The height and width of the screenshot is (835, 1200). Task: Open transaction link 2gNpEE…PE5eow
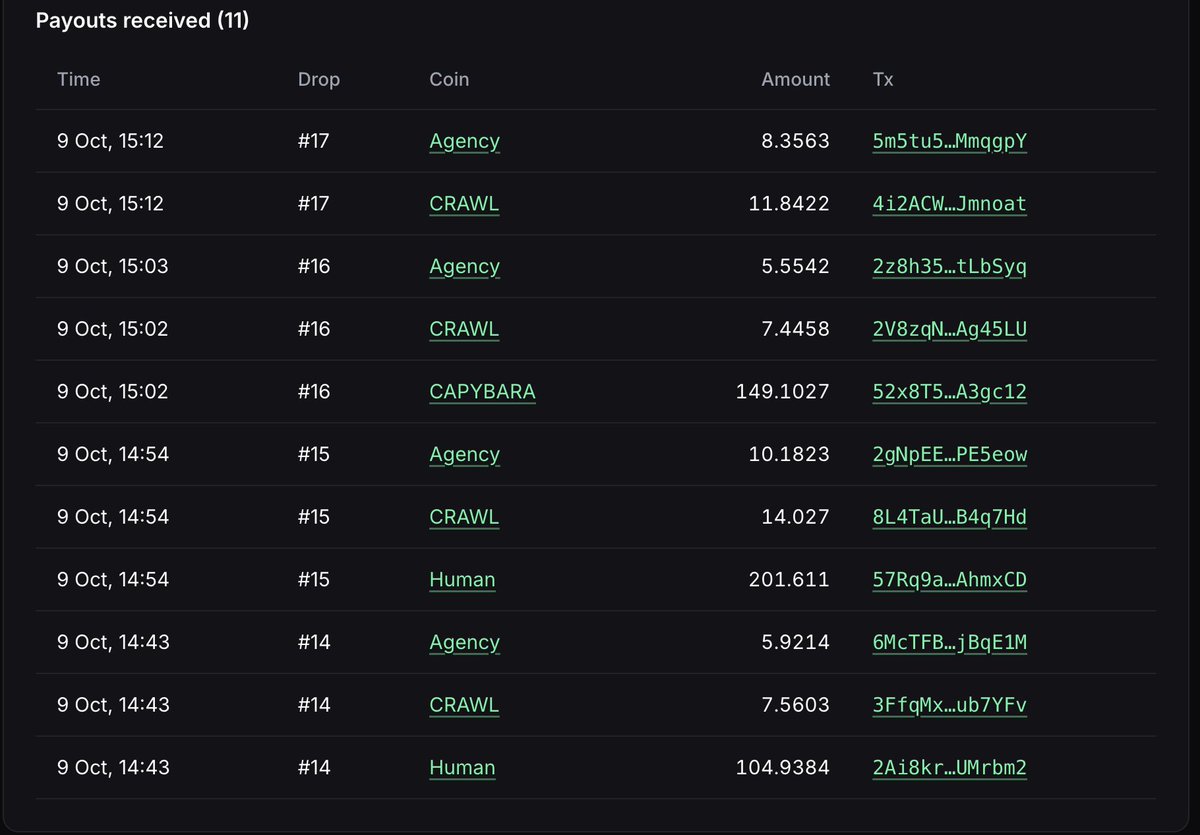pos(950,454)
